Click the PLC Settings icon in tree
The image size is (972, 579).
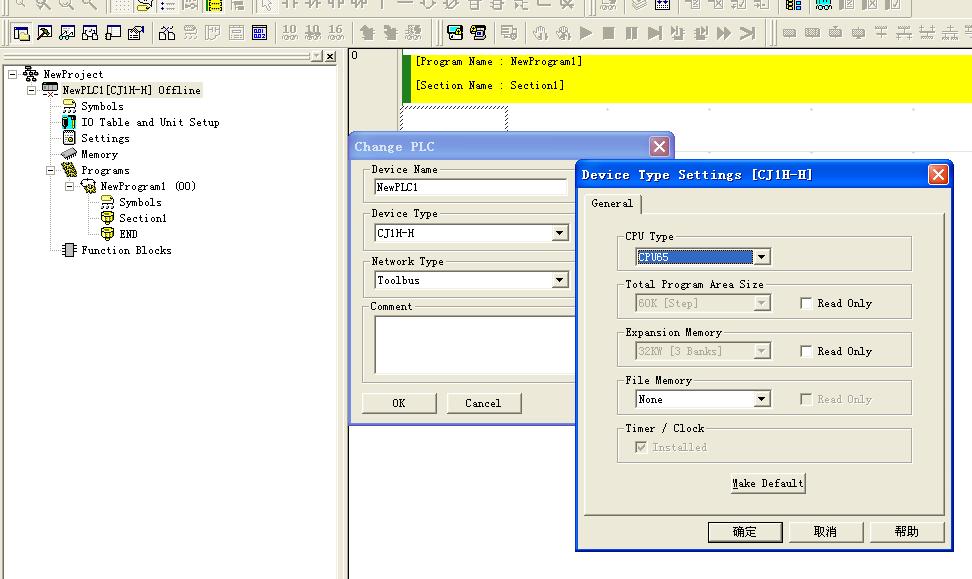point(69,138)
